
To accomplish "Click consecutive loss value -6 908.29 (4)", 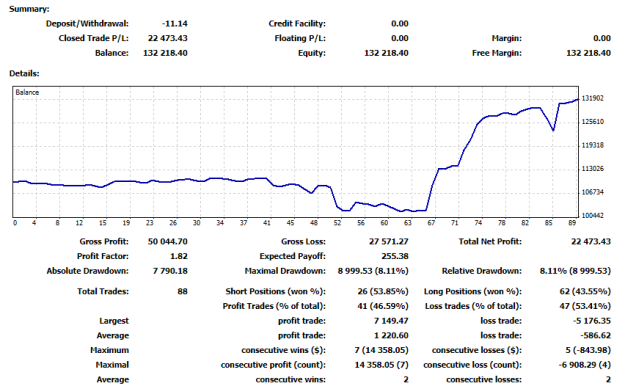I will point(585,365).
